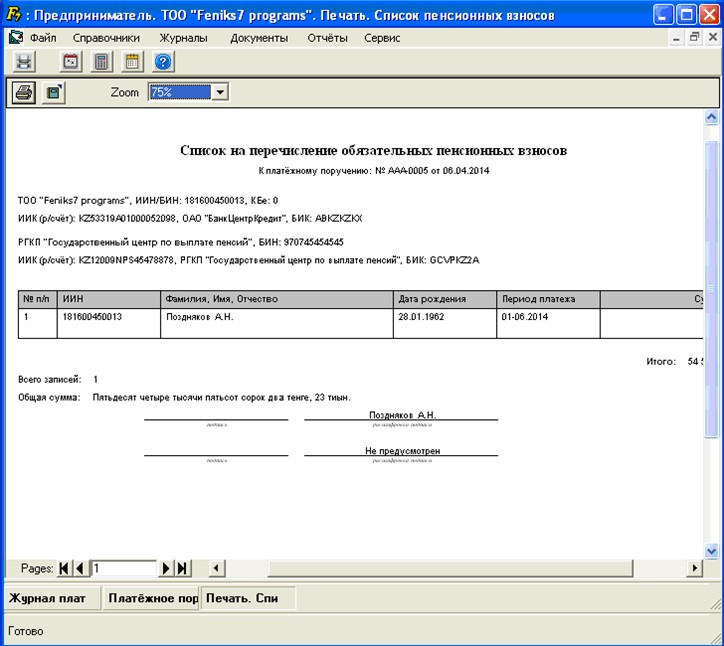This screenshot has width=724, height=646.
Task: Open the Справочники menu
Action: point(106,38)
